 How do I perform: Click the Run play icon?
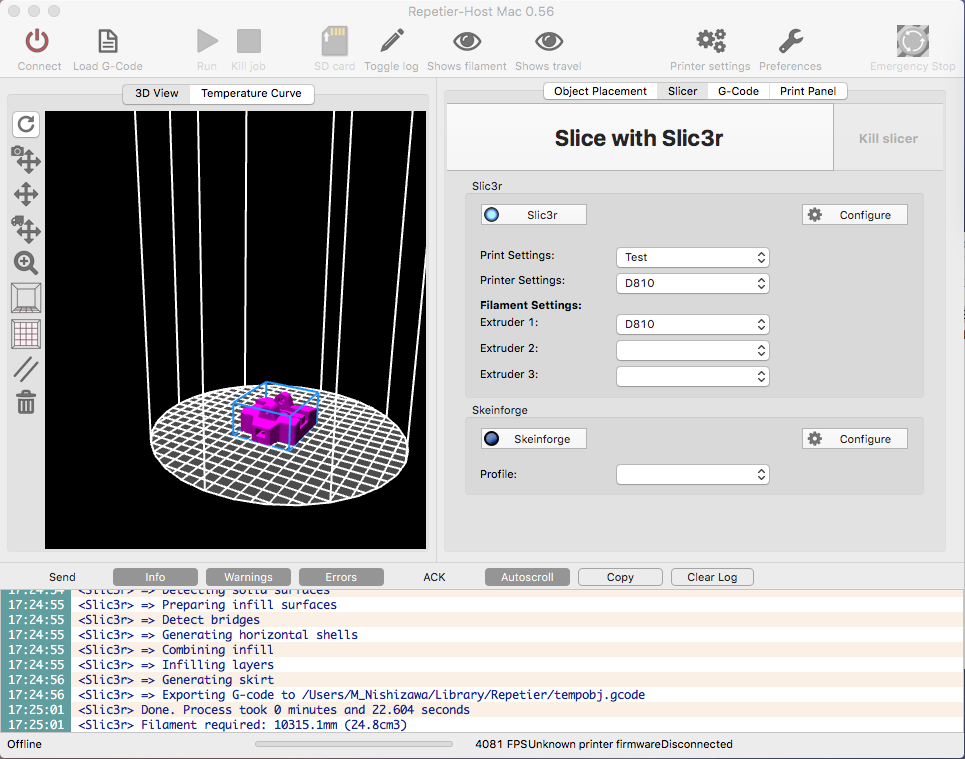pyautogui.click(x=207, y=41)
